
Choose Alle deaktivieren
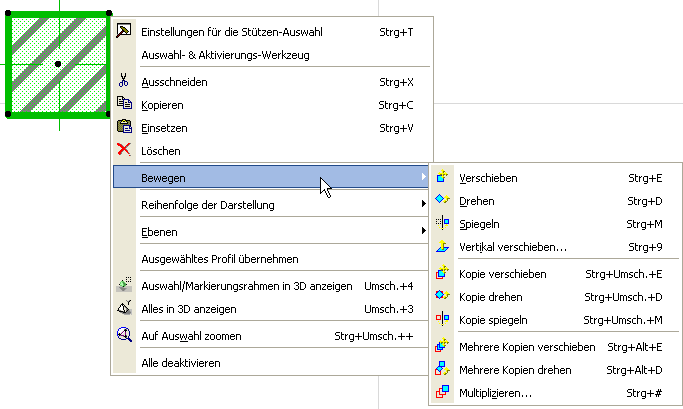coord(181,363)
